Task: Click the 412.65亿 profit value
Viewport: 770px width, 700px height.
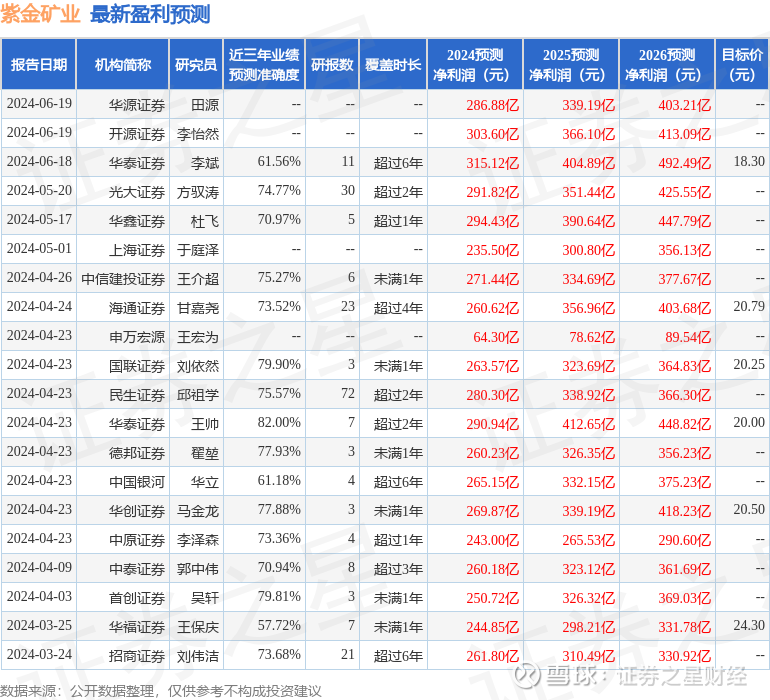Action: pyautogui.click(x=588, y=423)
